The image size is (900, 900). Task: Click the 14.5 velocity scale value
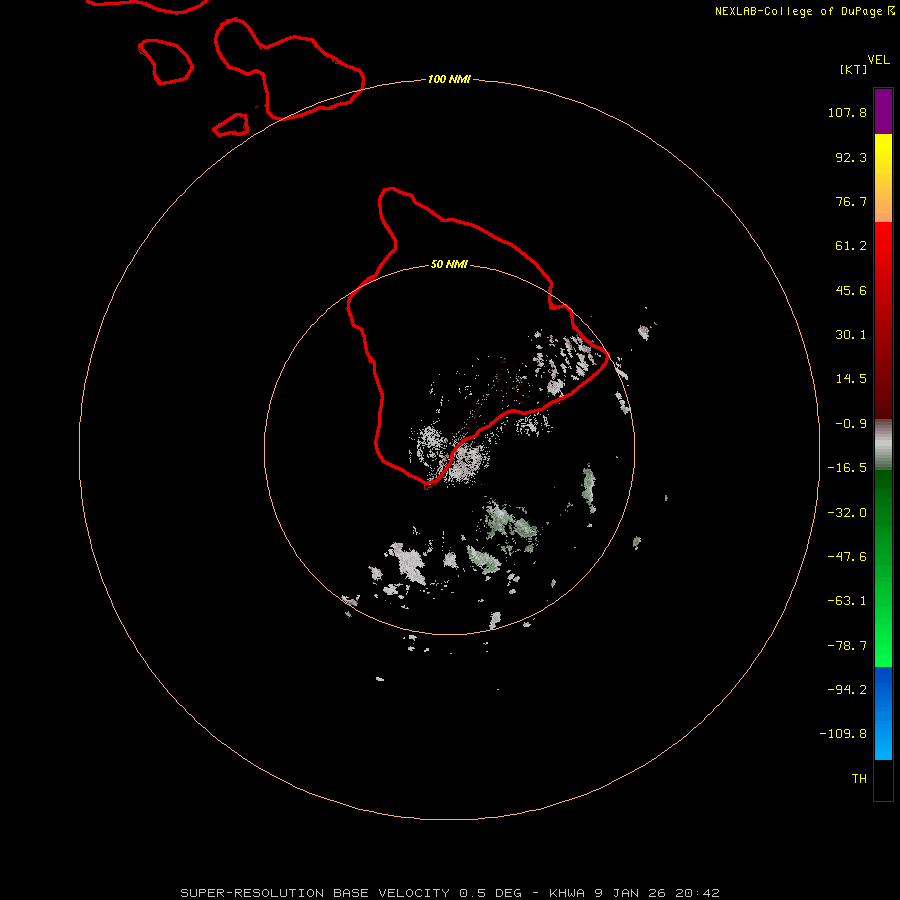click(x=851, y=379)
